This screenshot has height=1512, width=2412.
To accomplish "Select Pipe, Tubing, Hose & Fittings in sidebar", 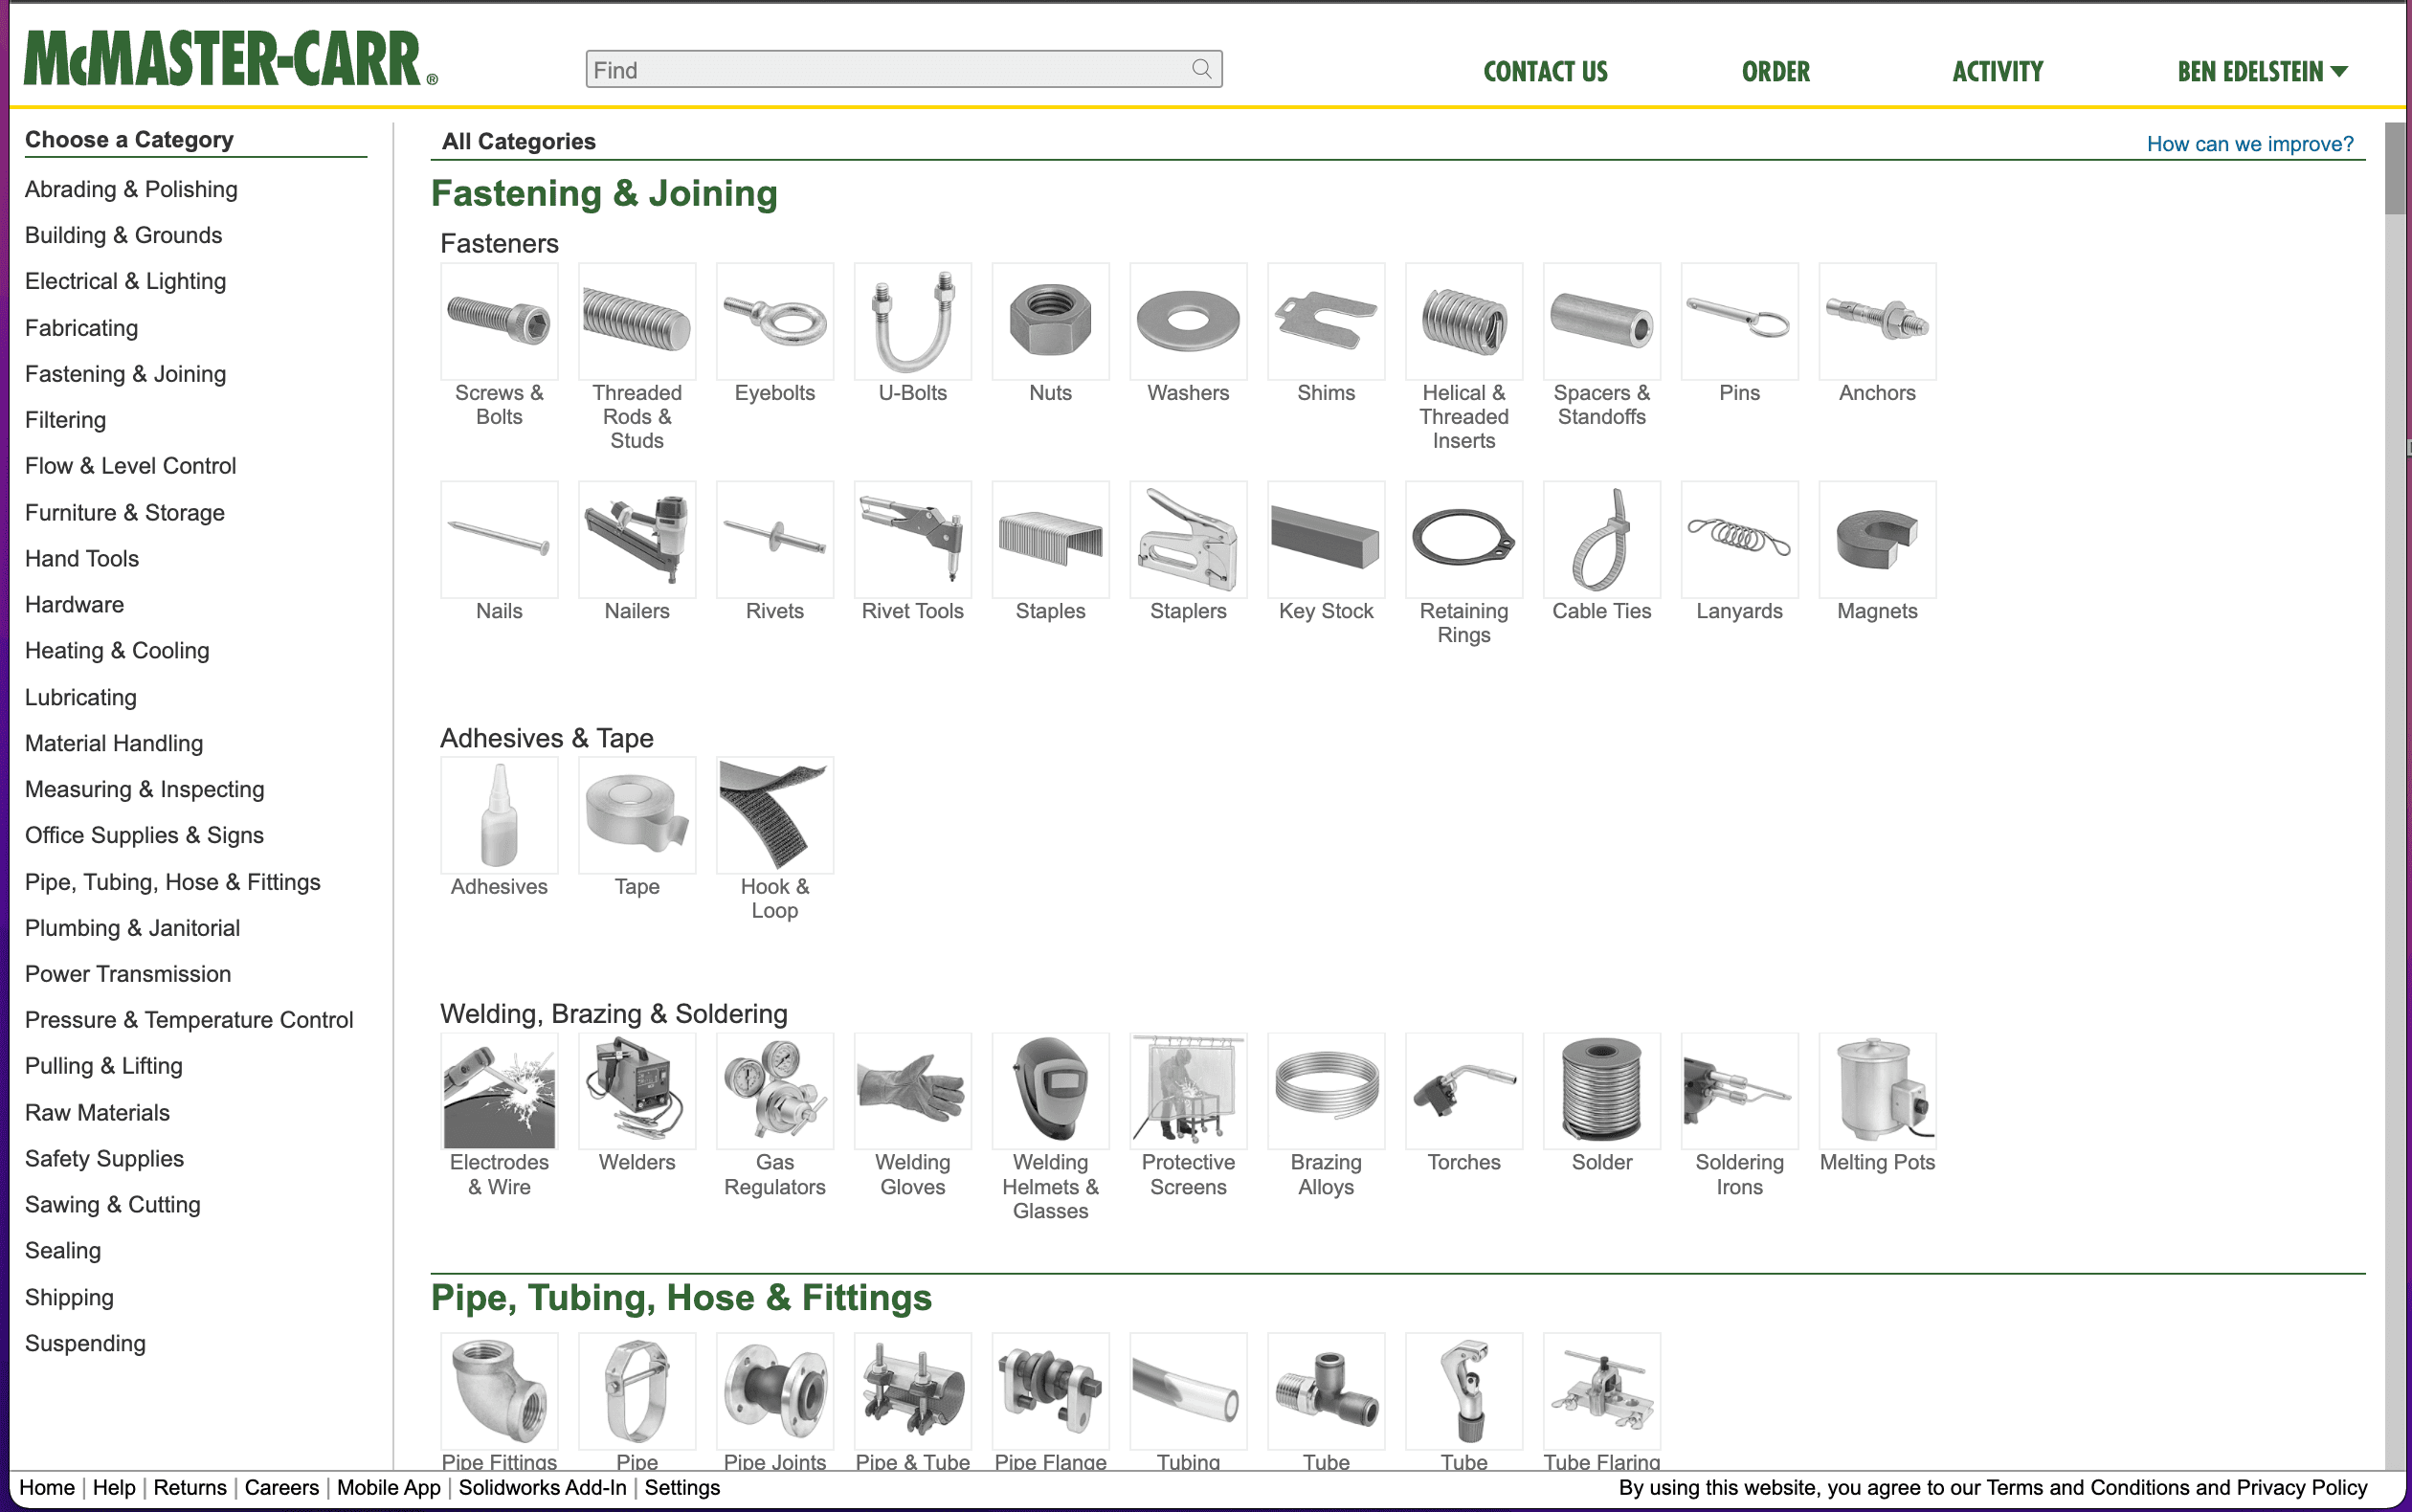I will [172, 881].
